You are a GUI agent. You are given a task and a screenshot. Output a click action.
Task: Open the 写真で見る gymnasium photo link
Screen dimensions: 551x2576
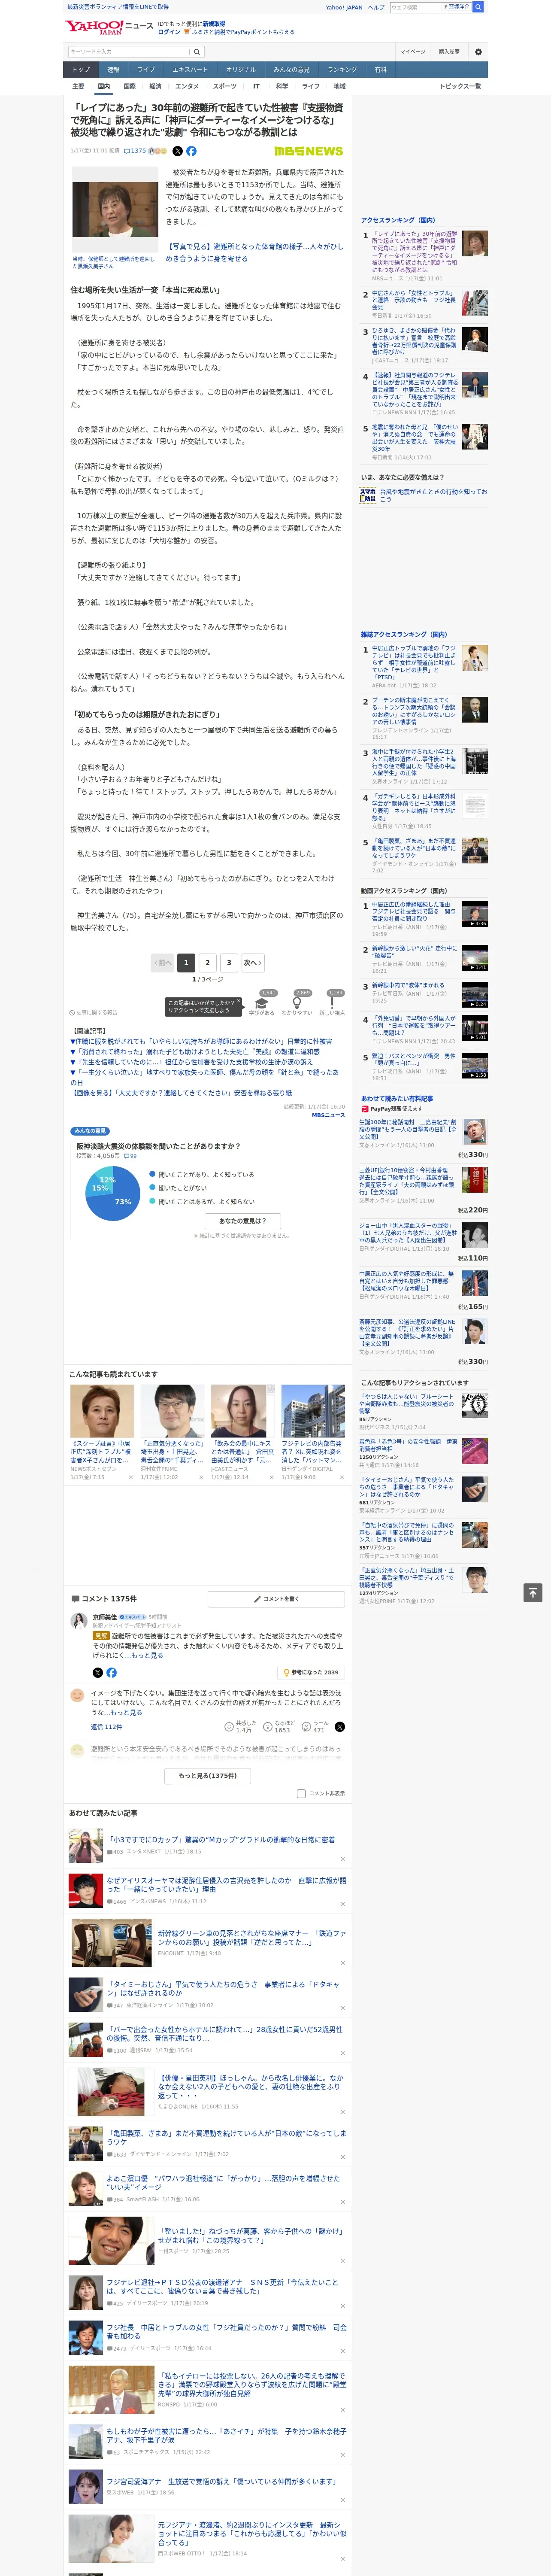[x=254, y=252]
